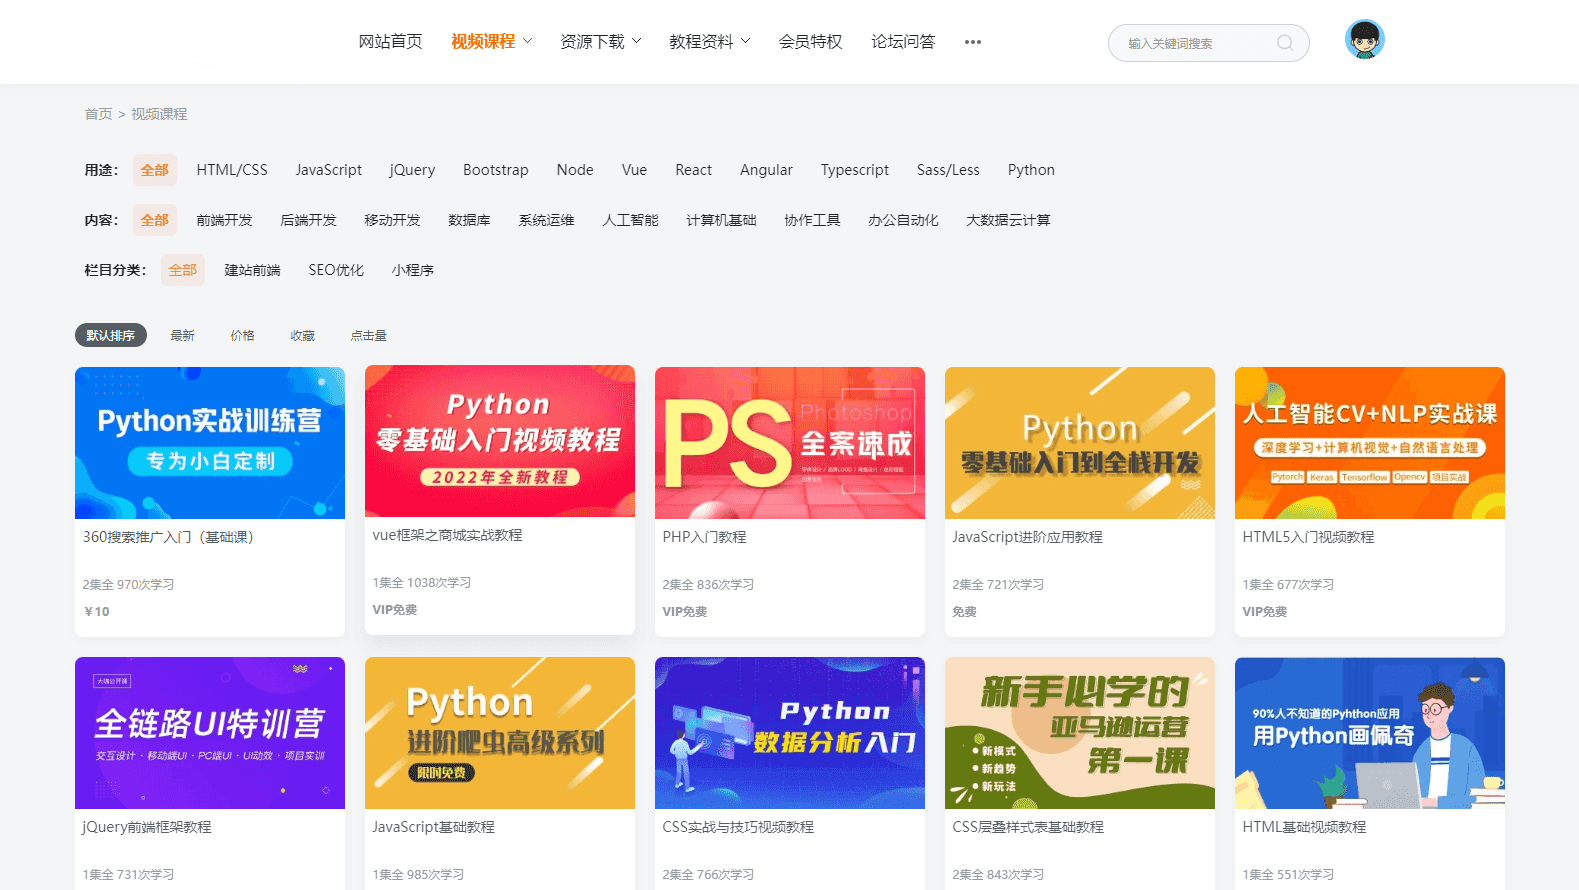The width and height of the screenshot is (1579, 890).
Task: Filter content by 数据库
Action: tap(469, 220)
